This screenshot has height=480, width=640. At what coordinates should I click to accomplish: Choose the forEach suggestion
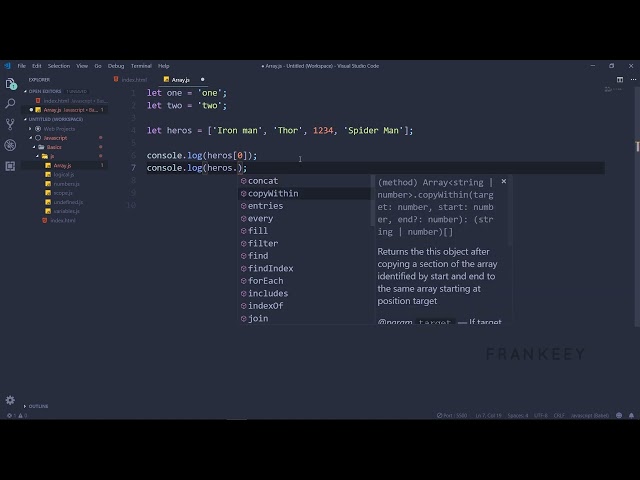[x=304, y=281]
